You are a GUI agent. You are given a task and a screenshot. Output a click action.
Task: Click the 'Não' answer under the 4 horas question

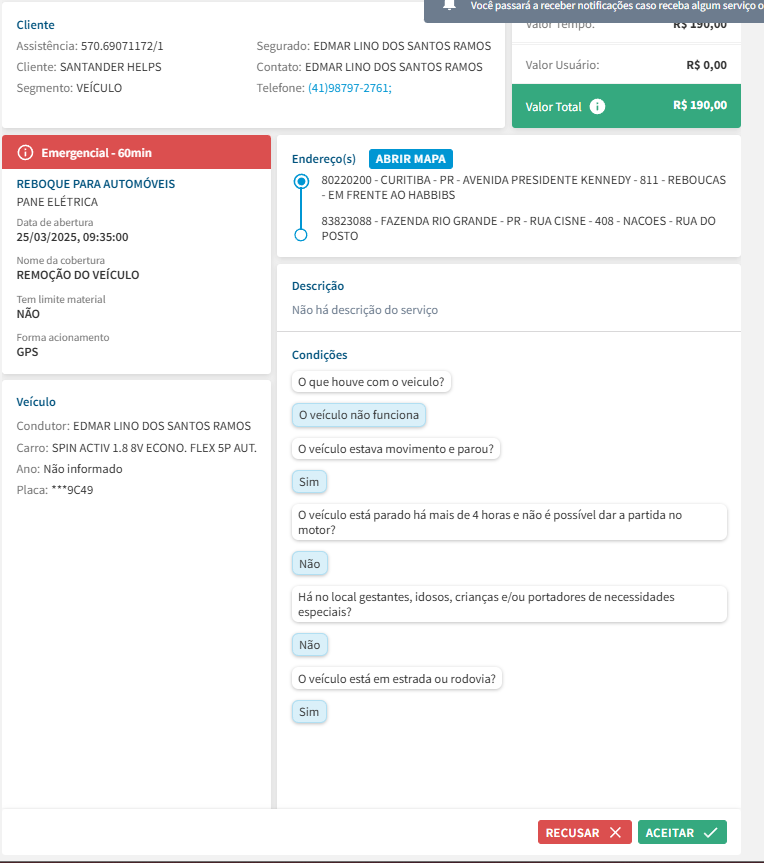309,564
